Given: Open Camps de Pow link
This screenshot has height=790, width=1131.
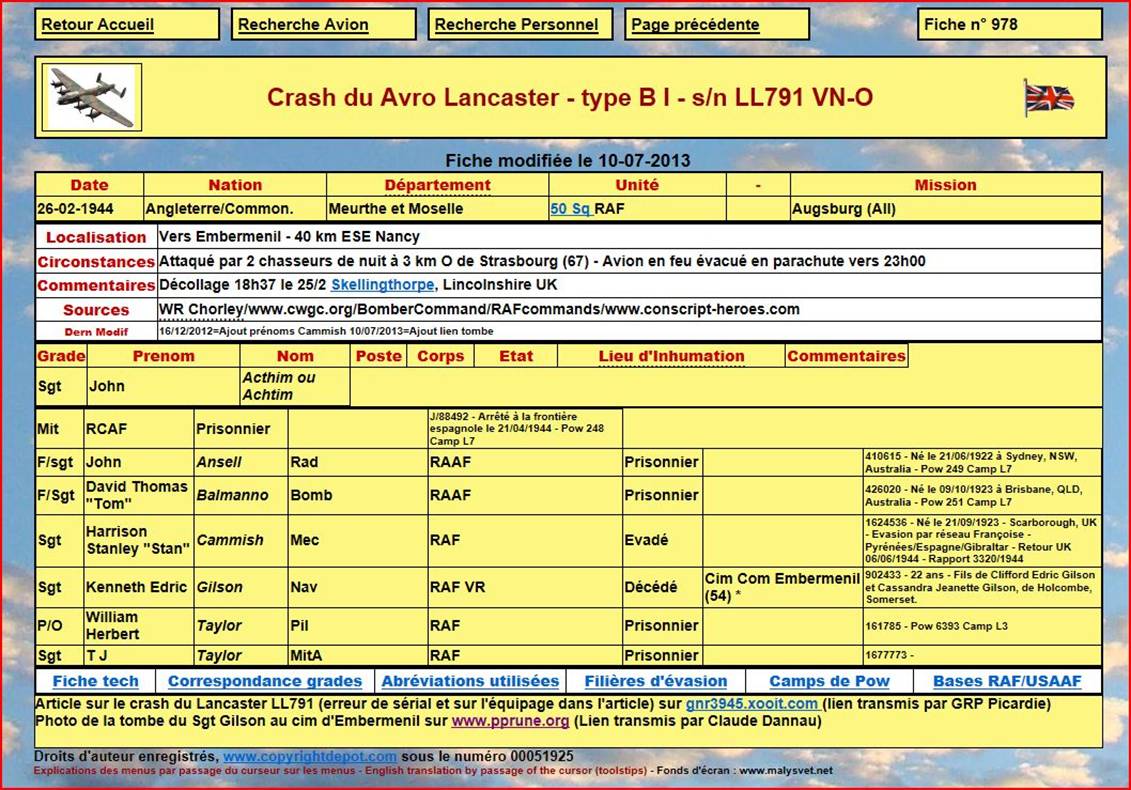Looking at the screenshot, I should pyautogui.click(x=830, y=681).
